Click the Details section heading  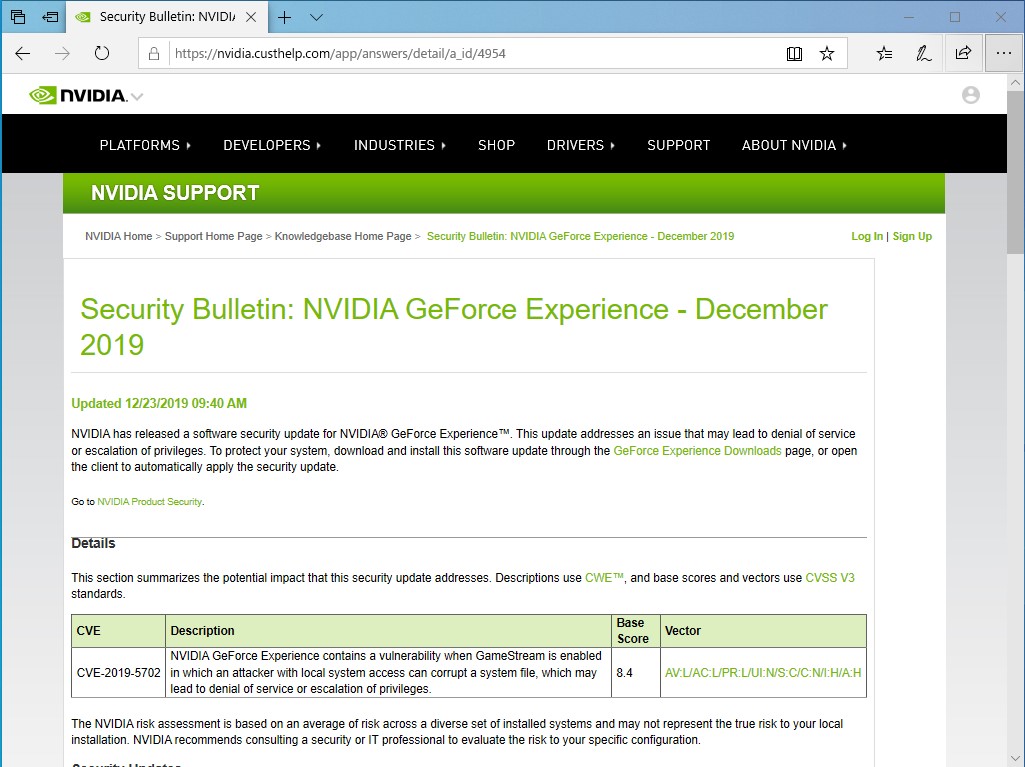pos(93,543)
